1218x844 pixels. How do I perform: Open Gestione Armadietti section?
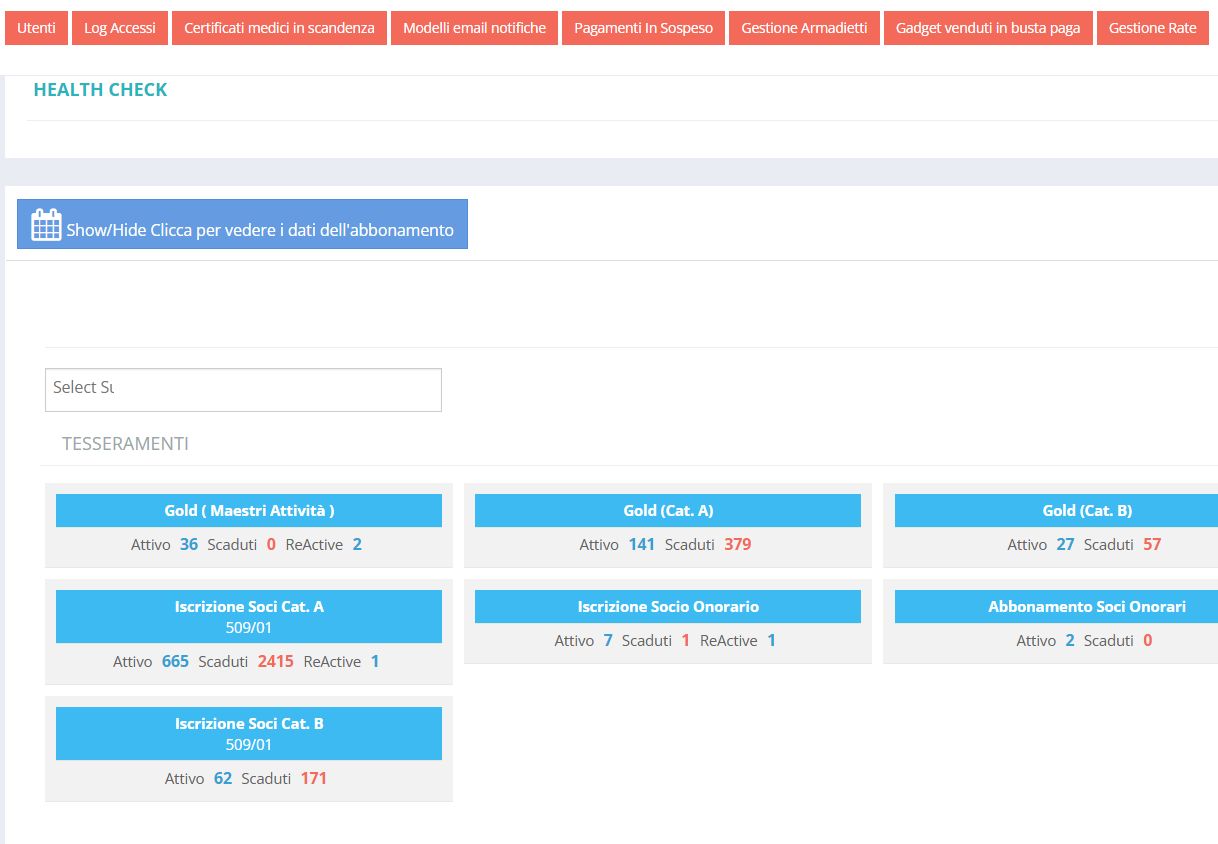[804, 28]
